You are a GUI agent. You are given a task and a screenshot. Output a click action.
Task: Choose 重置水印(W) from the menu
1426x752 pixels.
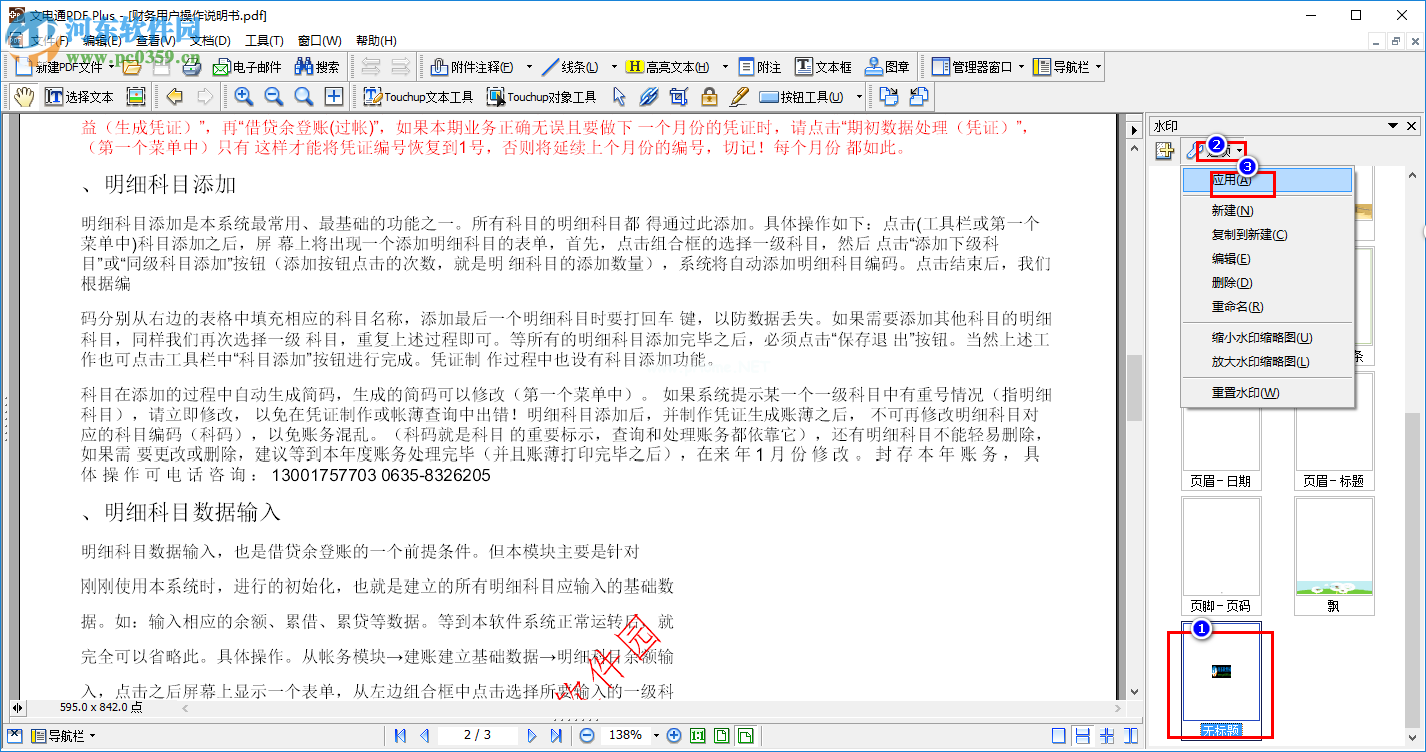pyautogui.click(x=1267, y=393)
